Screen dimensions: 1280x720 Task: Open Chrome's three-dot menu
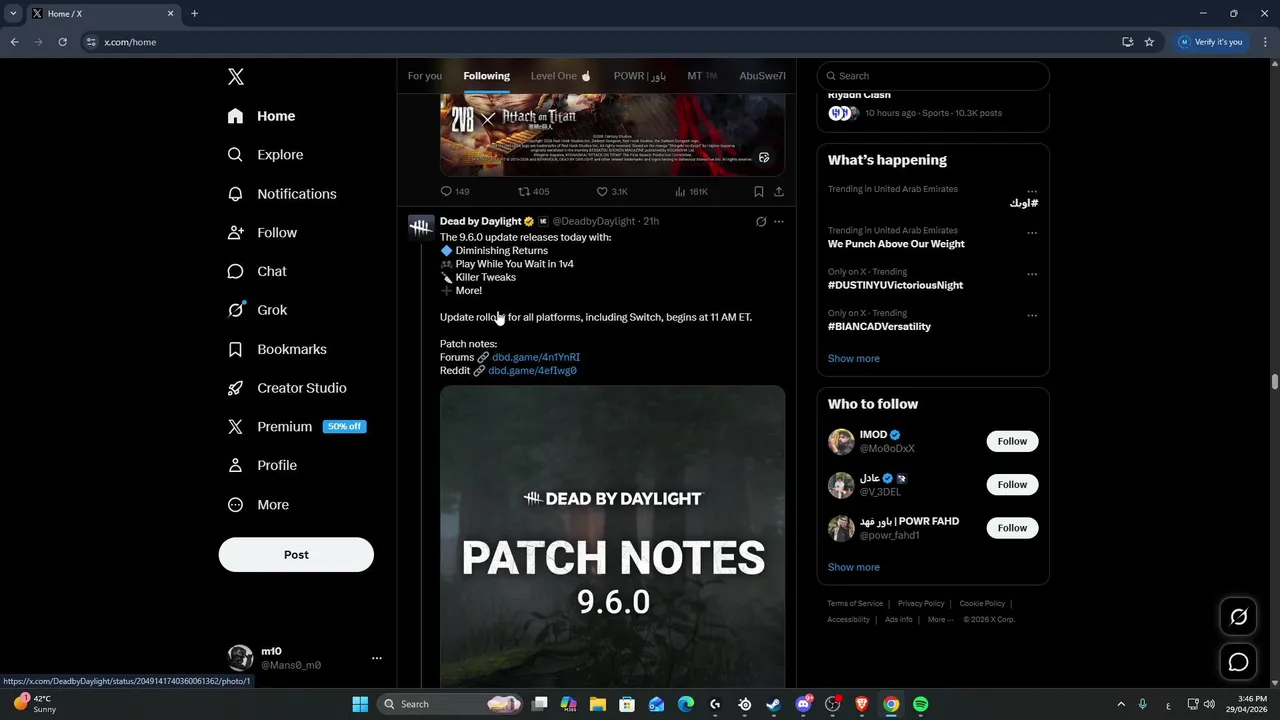pos(1265,42)
